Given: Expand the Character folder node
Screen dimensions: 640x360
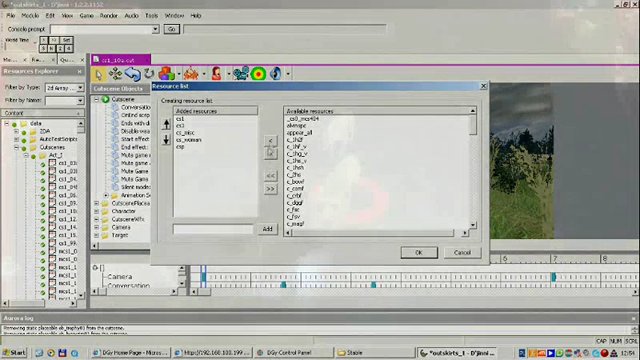Looking at the screenshot, I should [96, 211].
